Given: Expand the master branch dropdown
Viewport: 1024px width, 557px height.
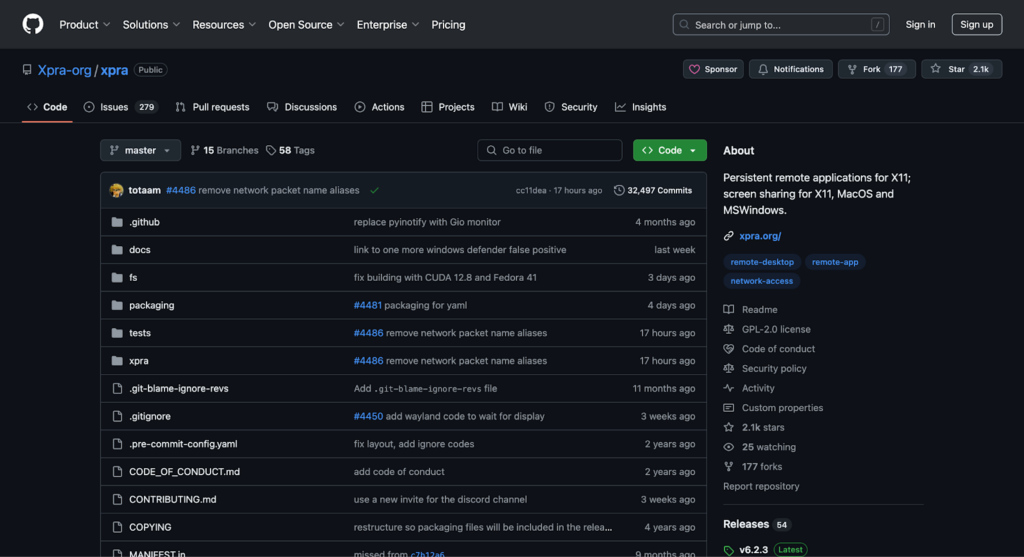Looking at the screenshot, I should pyautogui.click(x=140, y=150).
